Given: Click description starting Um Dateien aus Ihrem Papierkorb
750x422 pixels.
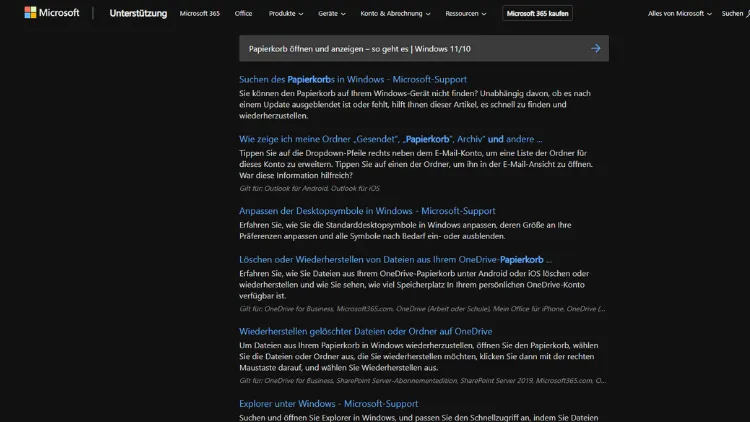Looking at the screenshot, I should (x=419, y=356).
